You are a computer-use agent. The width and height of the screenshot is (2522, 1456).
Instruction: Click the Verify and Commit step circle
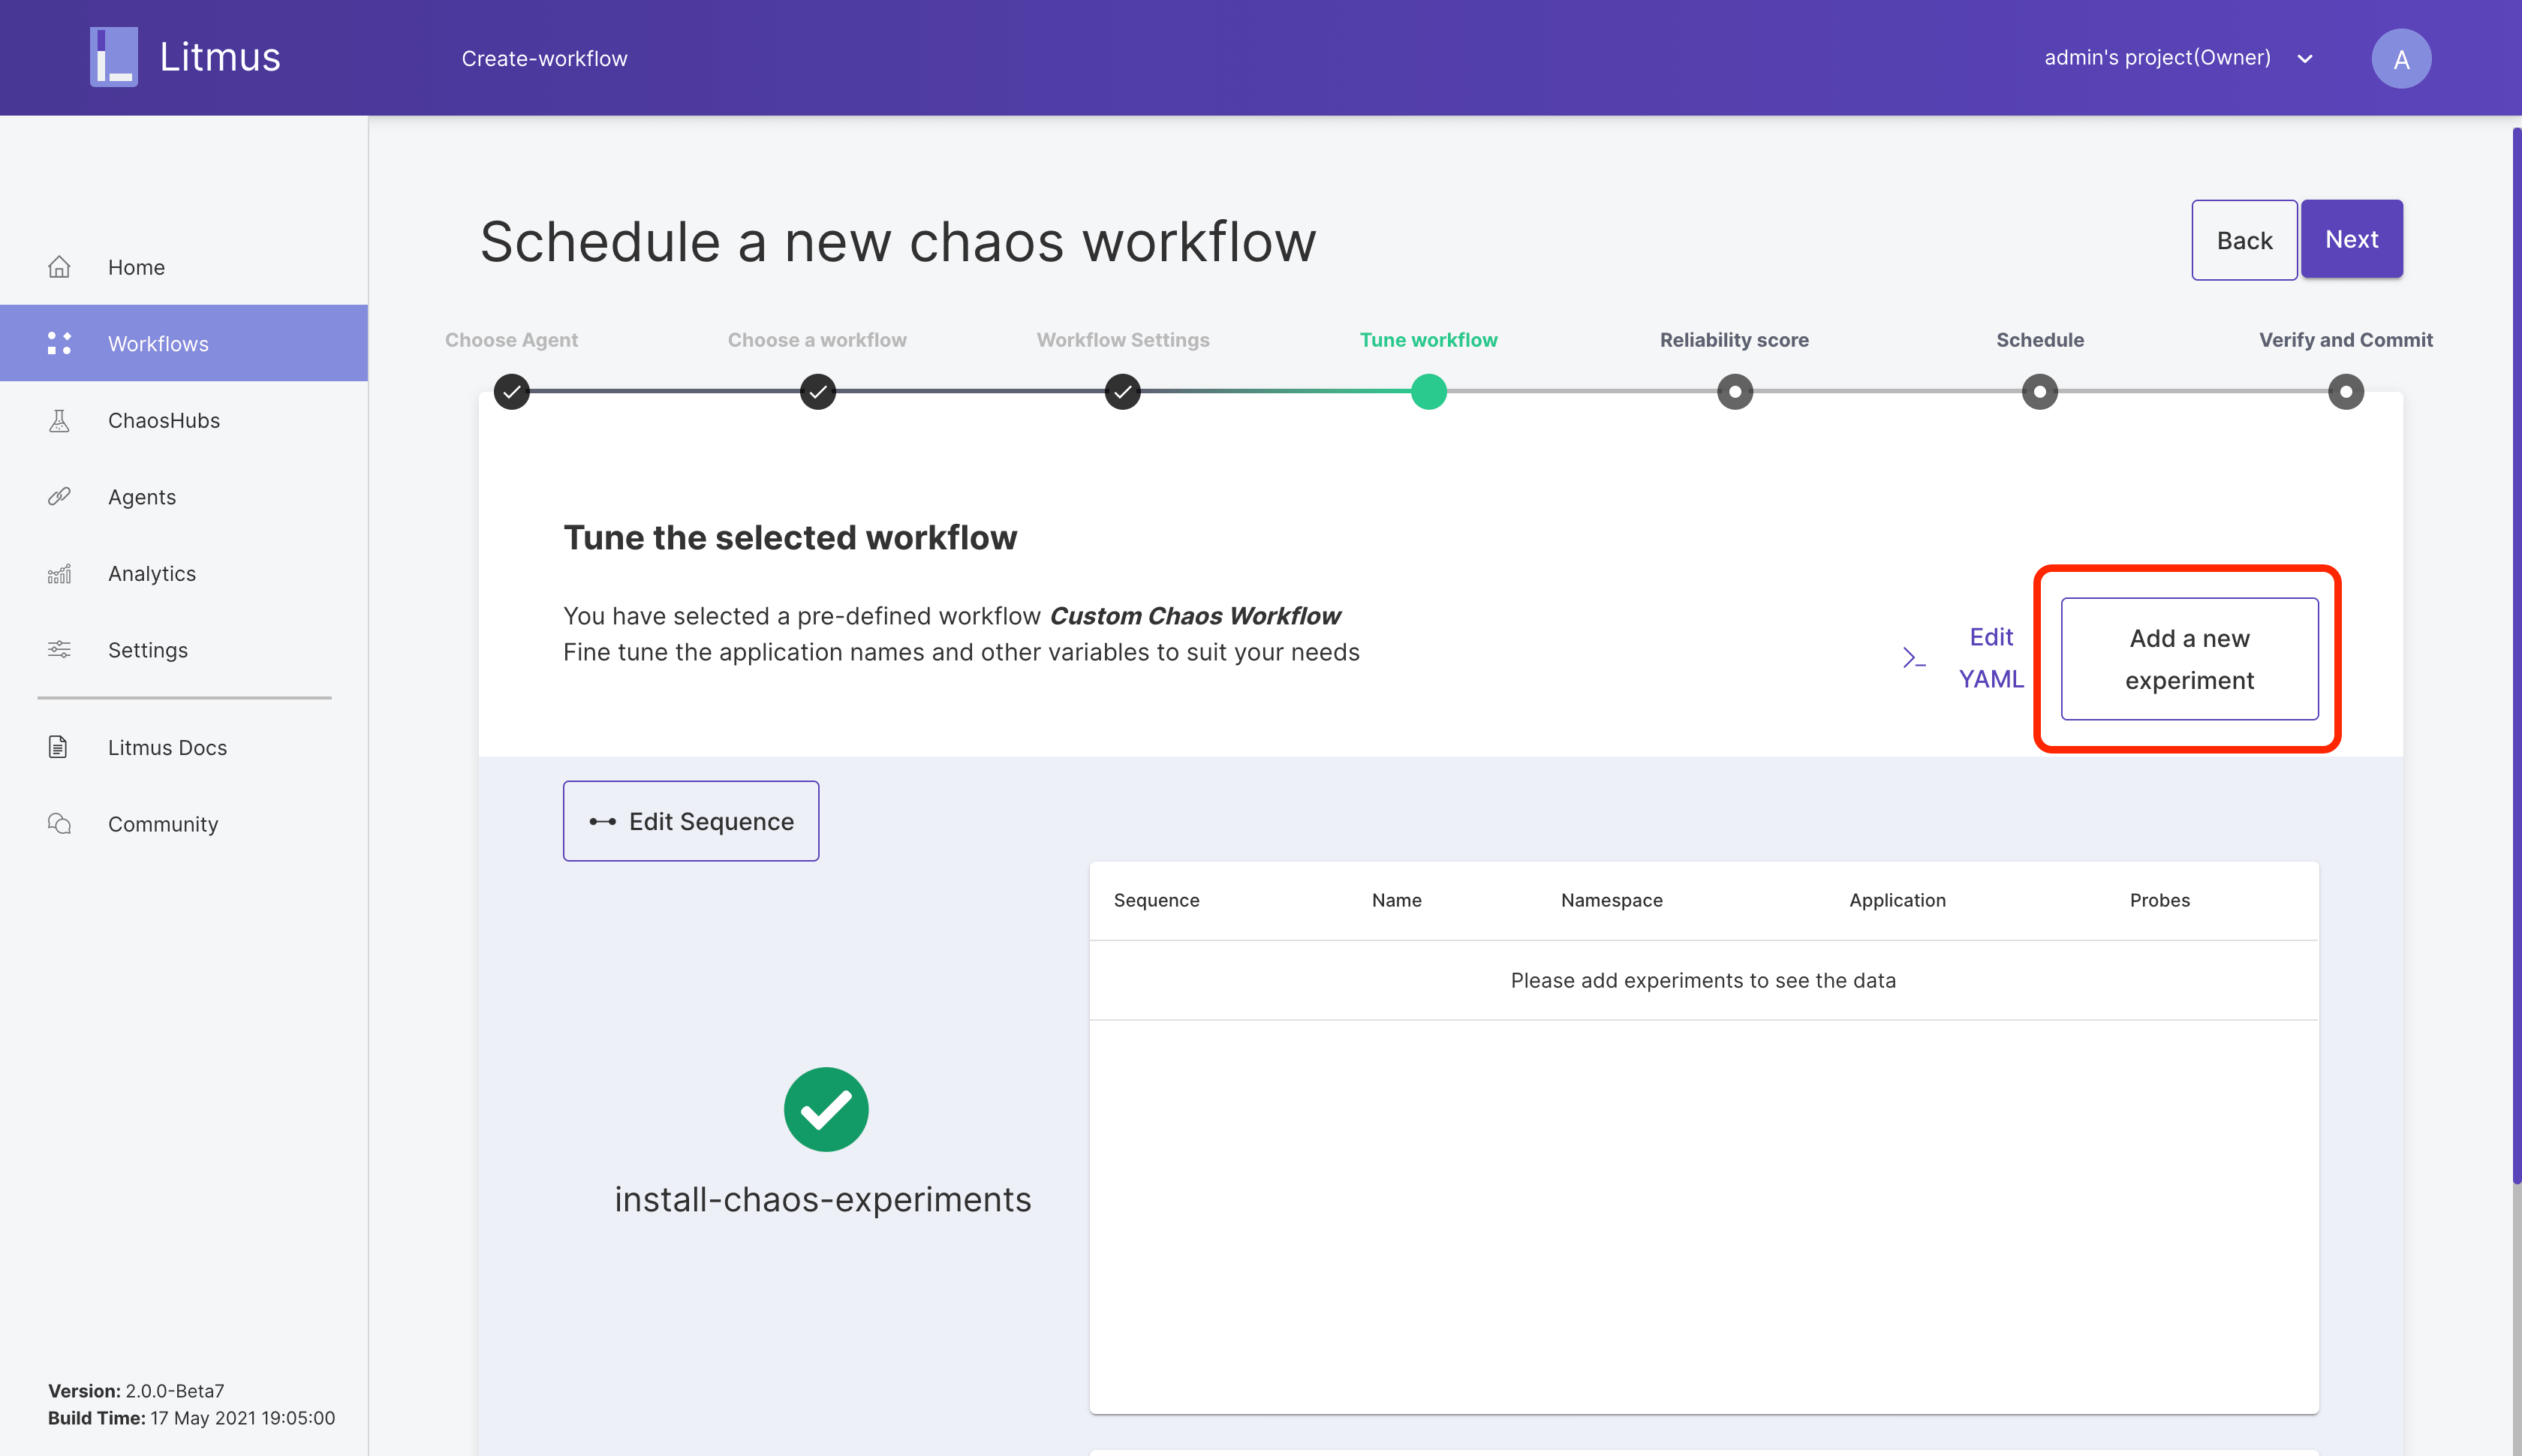point(2345,391)
